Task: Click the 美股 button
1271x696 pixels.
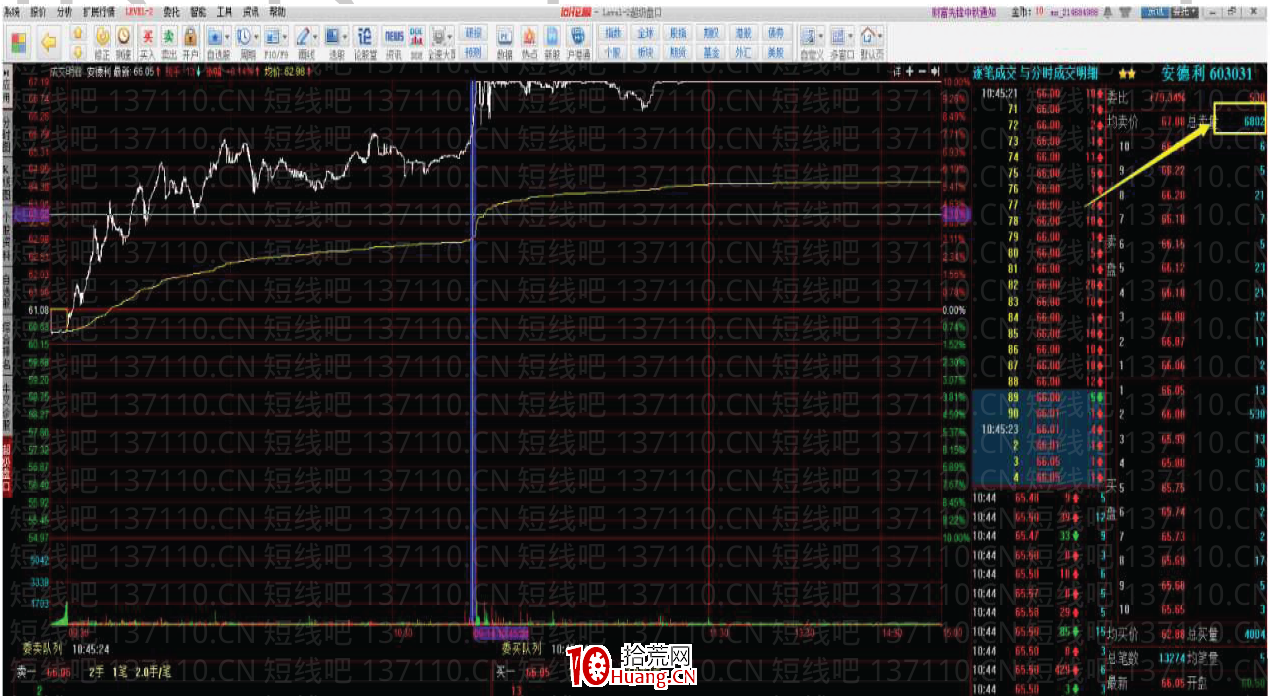Action: point(774,51)
